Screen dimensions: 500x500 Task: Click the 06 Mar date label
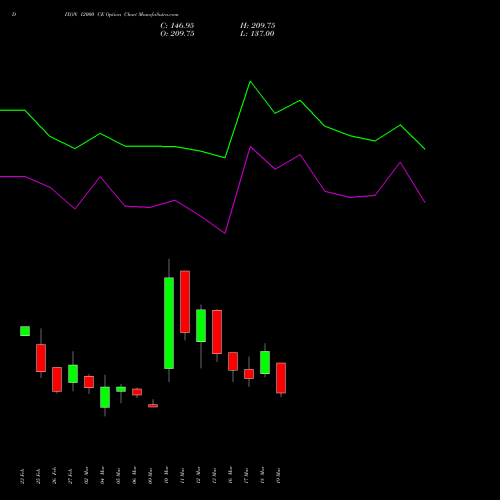pos(134,475)
